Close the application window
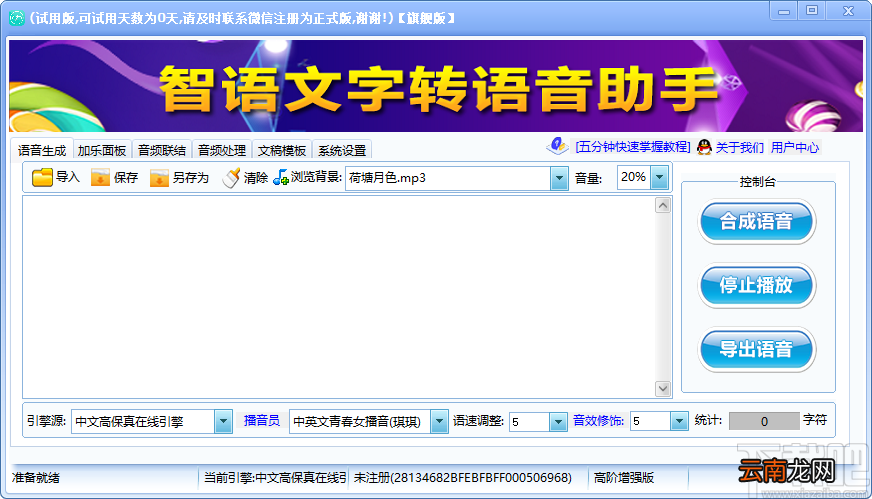This screenshot has width=872, height=499. 848,11
